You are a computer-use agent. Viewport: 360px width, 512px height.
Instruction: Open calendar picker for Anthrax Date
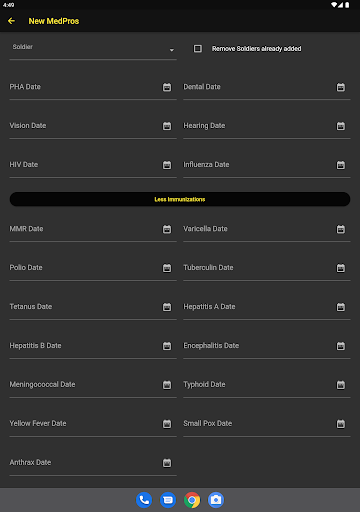(x=167, y=463)
